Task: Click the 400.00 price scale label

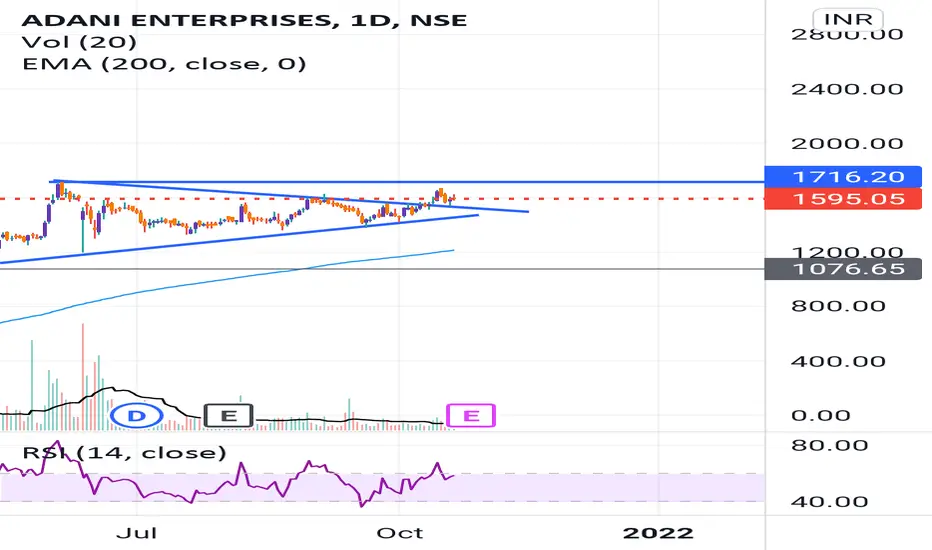Action: (838, 361)
